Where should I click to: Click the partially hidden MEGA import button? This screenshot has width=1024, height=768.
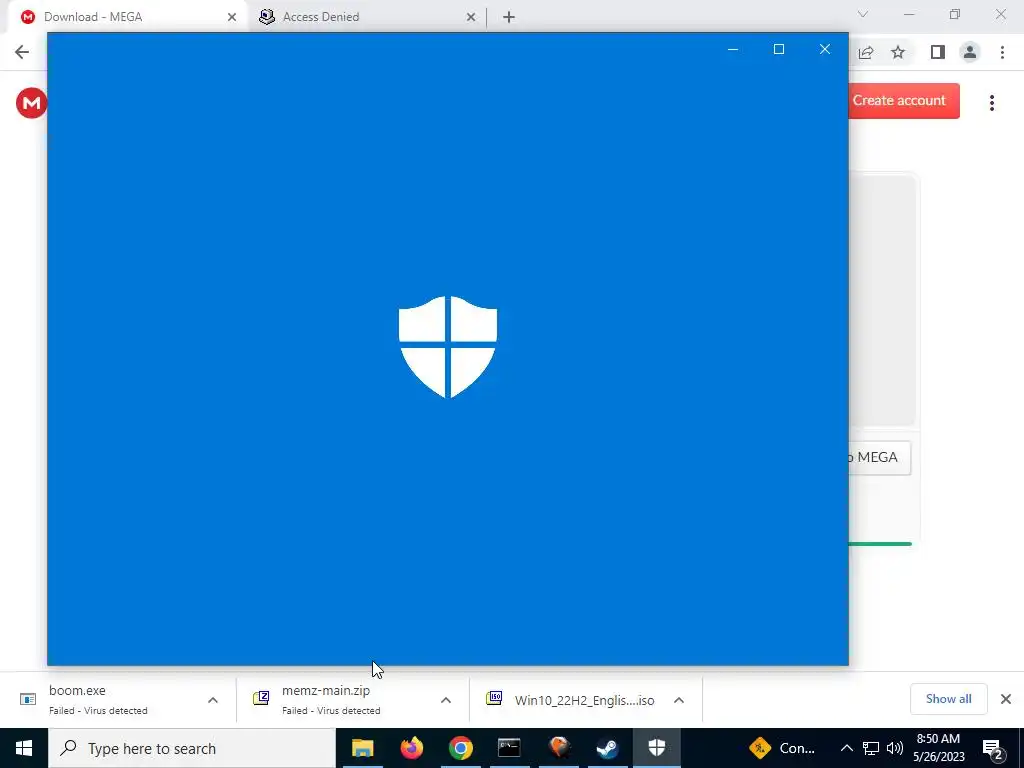click(x=880, y=457)
